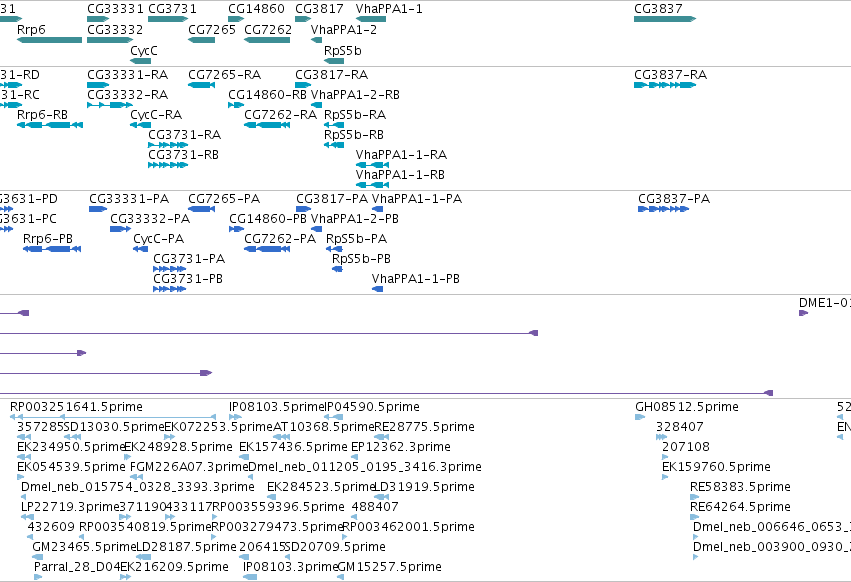
Task: Select the CG3817 gene glyph
Action: [x=303, y=19]
